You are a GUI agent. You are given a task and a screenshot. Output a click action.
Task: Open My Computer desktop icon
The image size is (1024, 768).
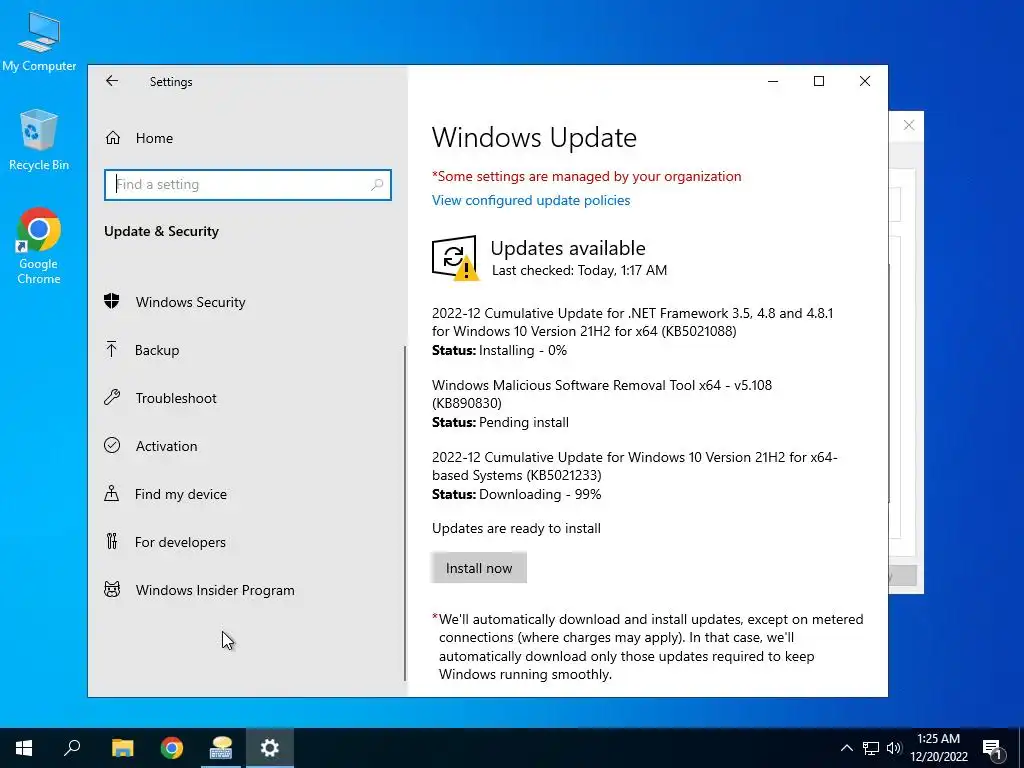point(39,42)
